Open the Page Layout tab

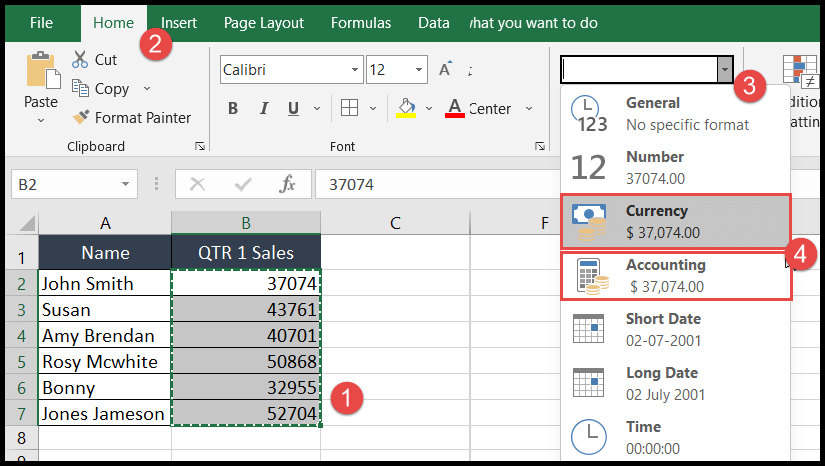point(264,23)
